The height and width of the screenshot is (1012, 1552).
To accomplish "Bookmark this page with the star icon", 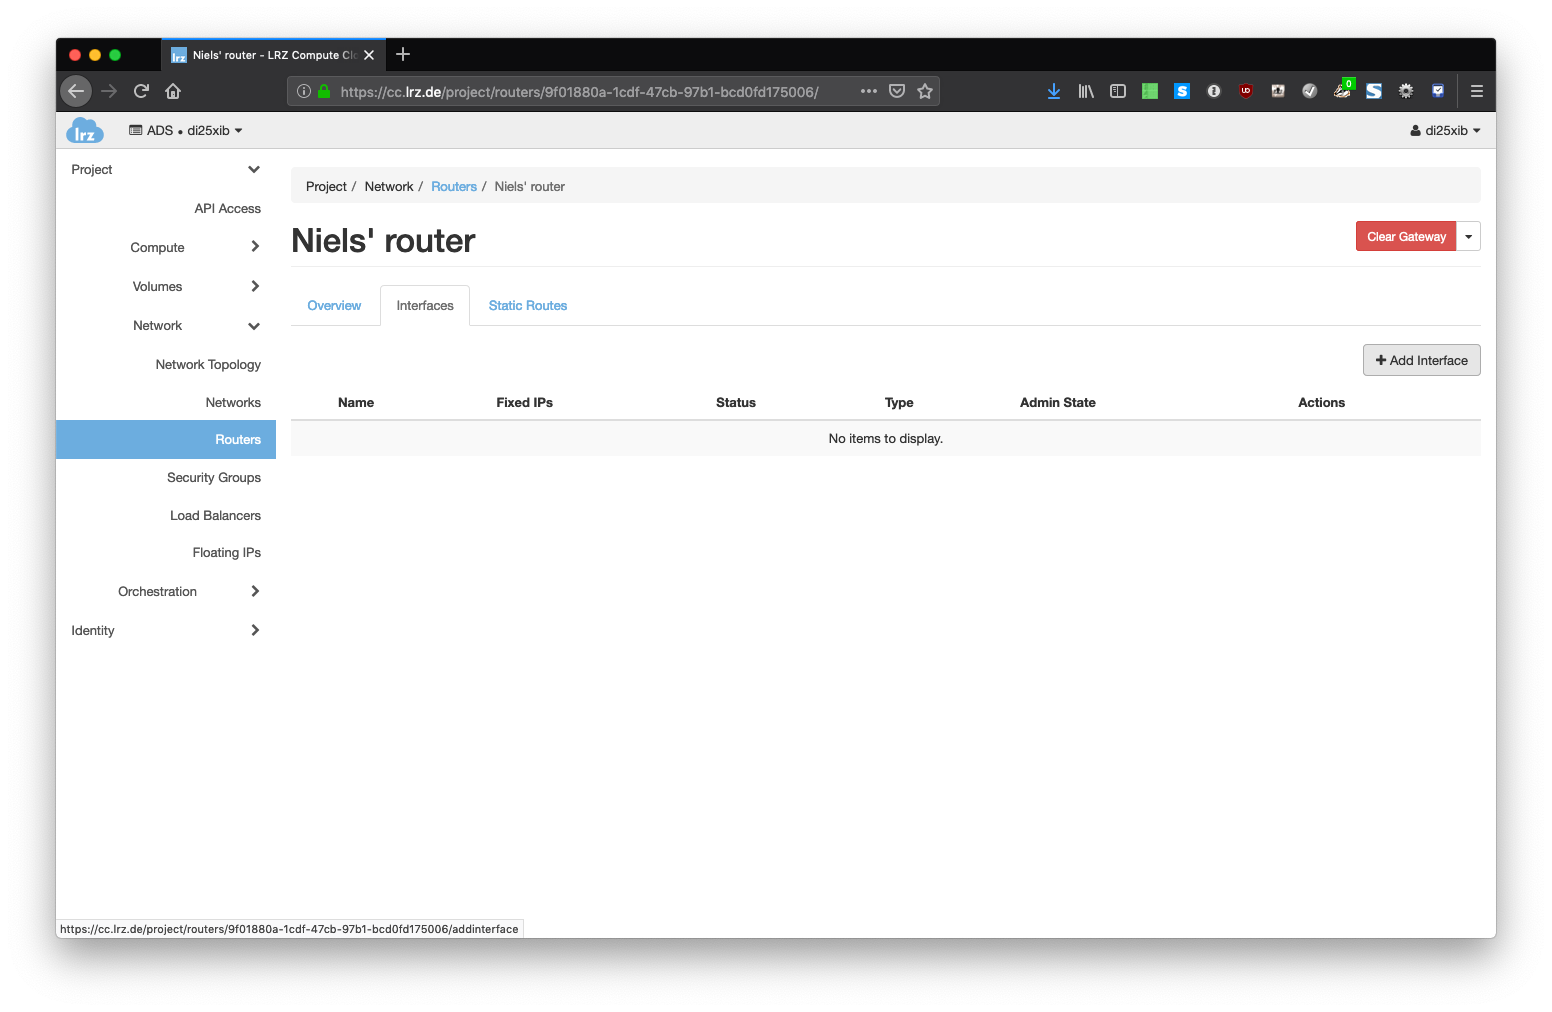I will click(925, 91).
